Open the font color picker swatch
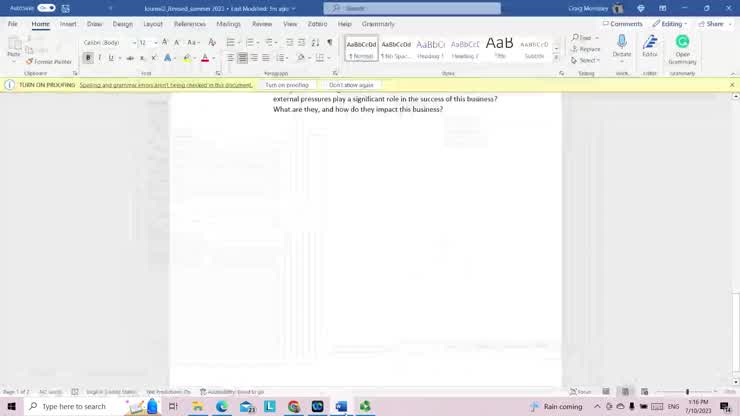Screen dimensions: 740x416 [205, 58]
